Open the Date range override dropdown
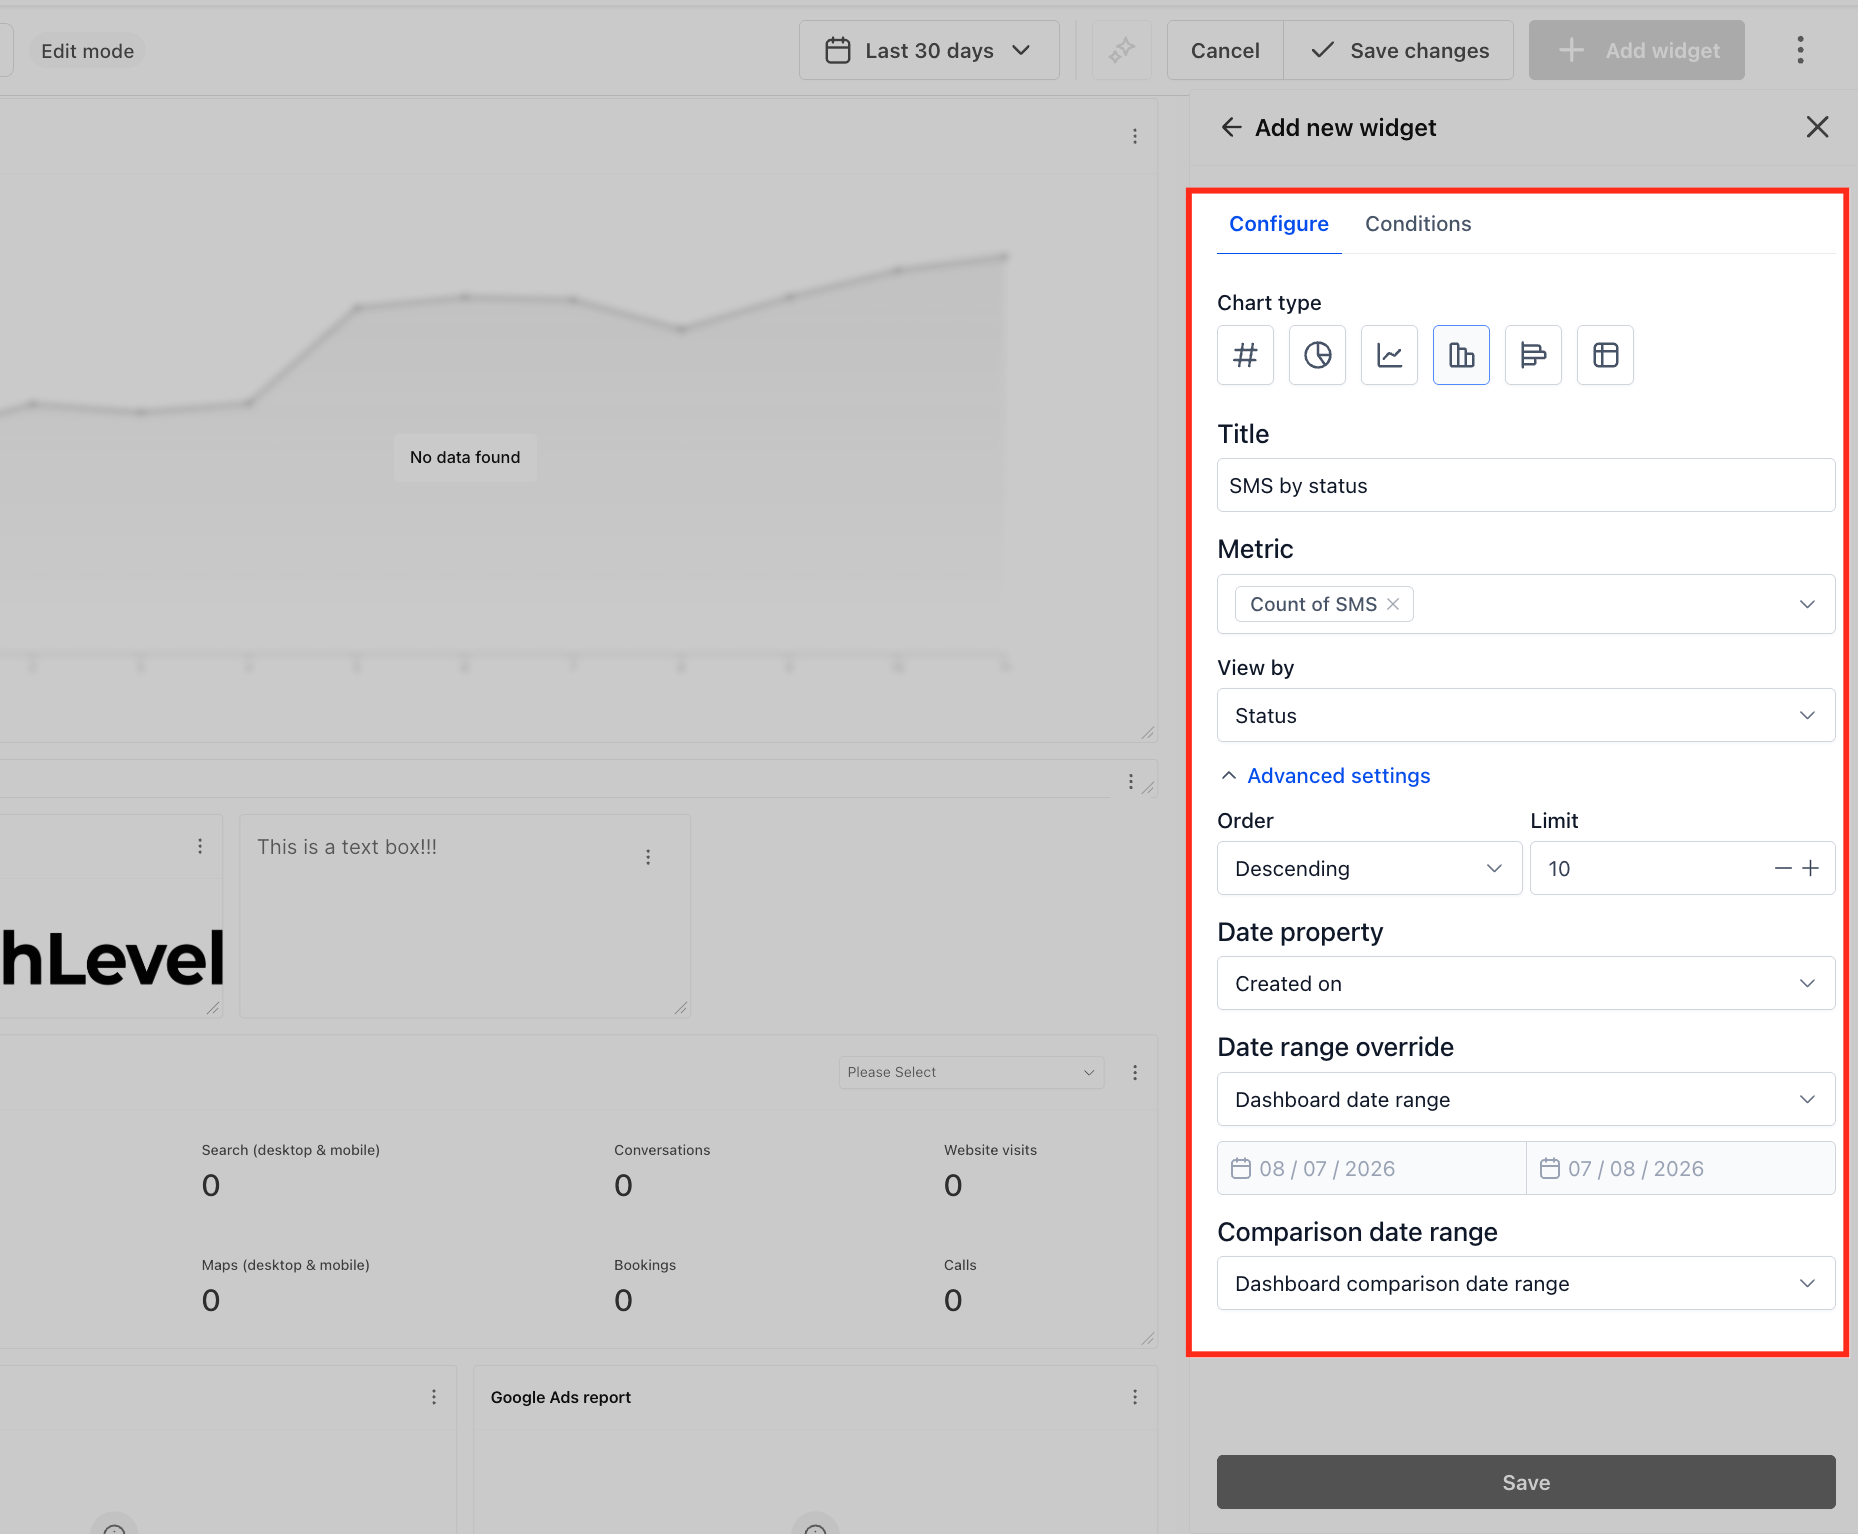Screen dimensions: 1858x1534 coord(1526,1099)
